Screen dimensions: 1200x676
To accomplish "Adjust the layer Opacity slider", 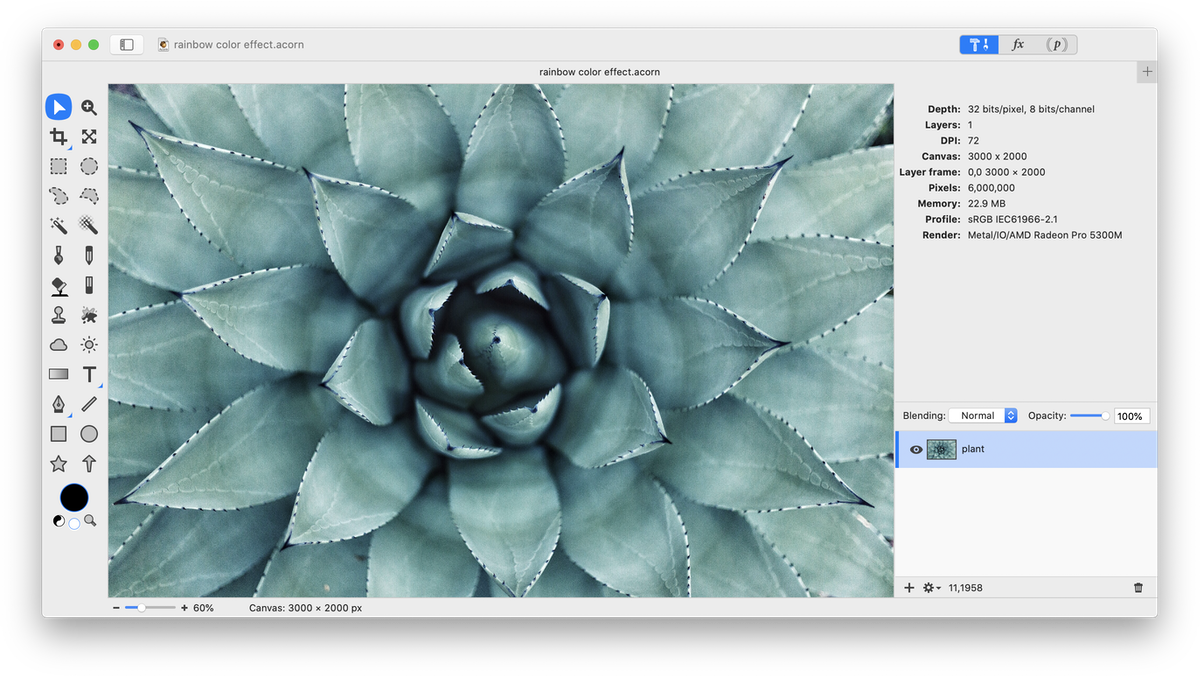I will pos(1089,416).
